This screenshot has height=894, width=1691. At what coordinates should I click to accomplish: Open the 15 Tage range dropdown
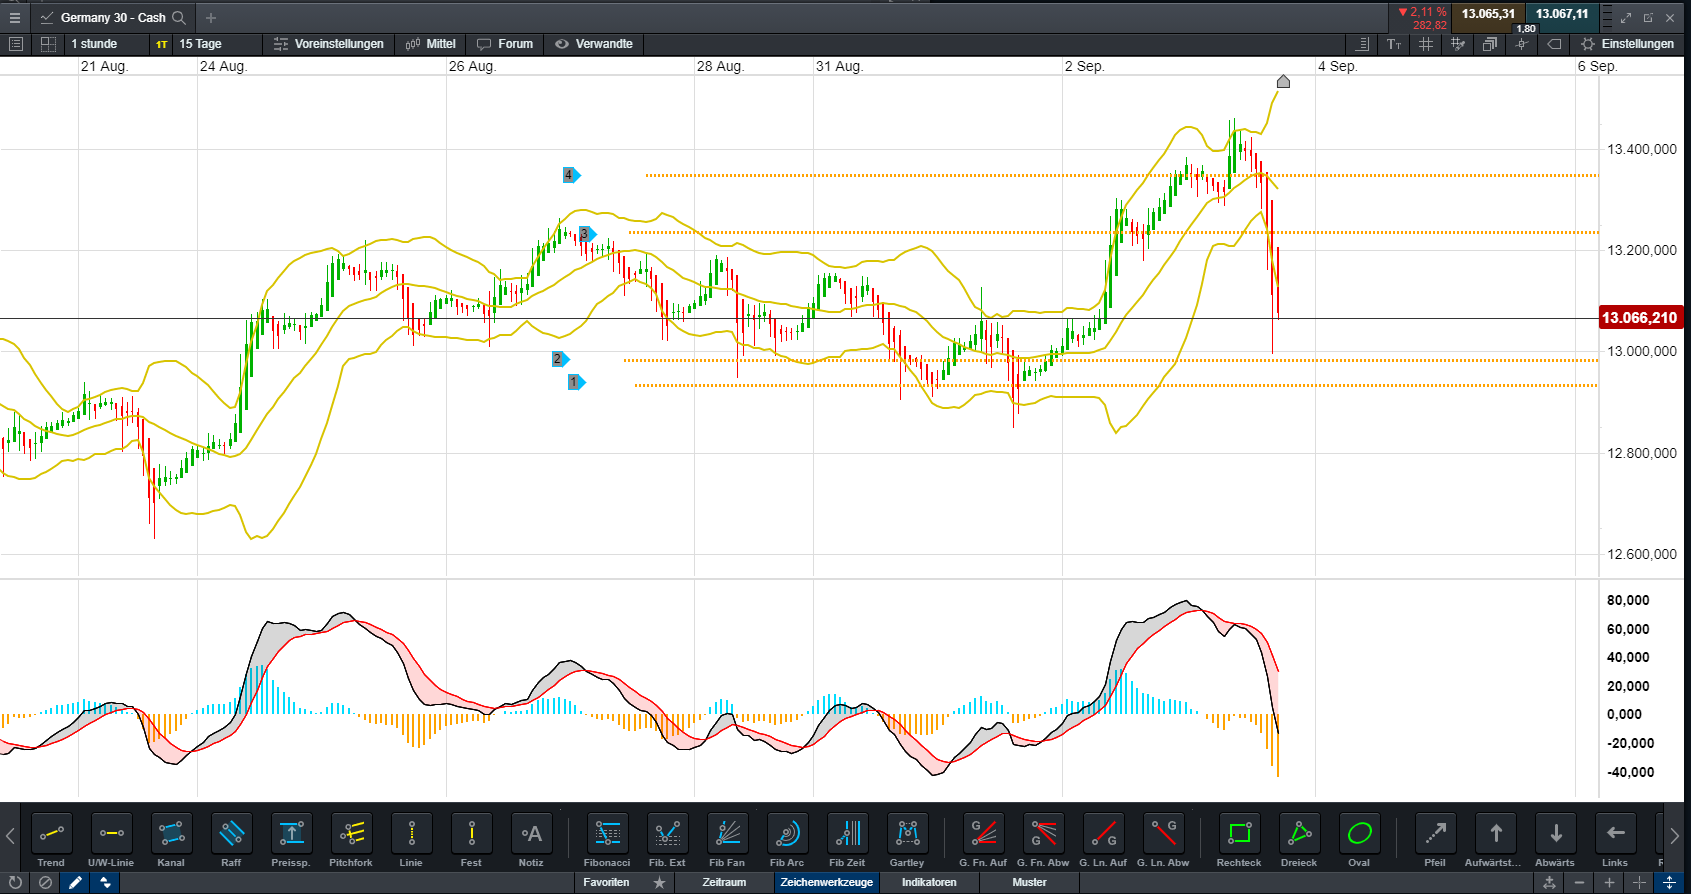200,44
